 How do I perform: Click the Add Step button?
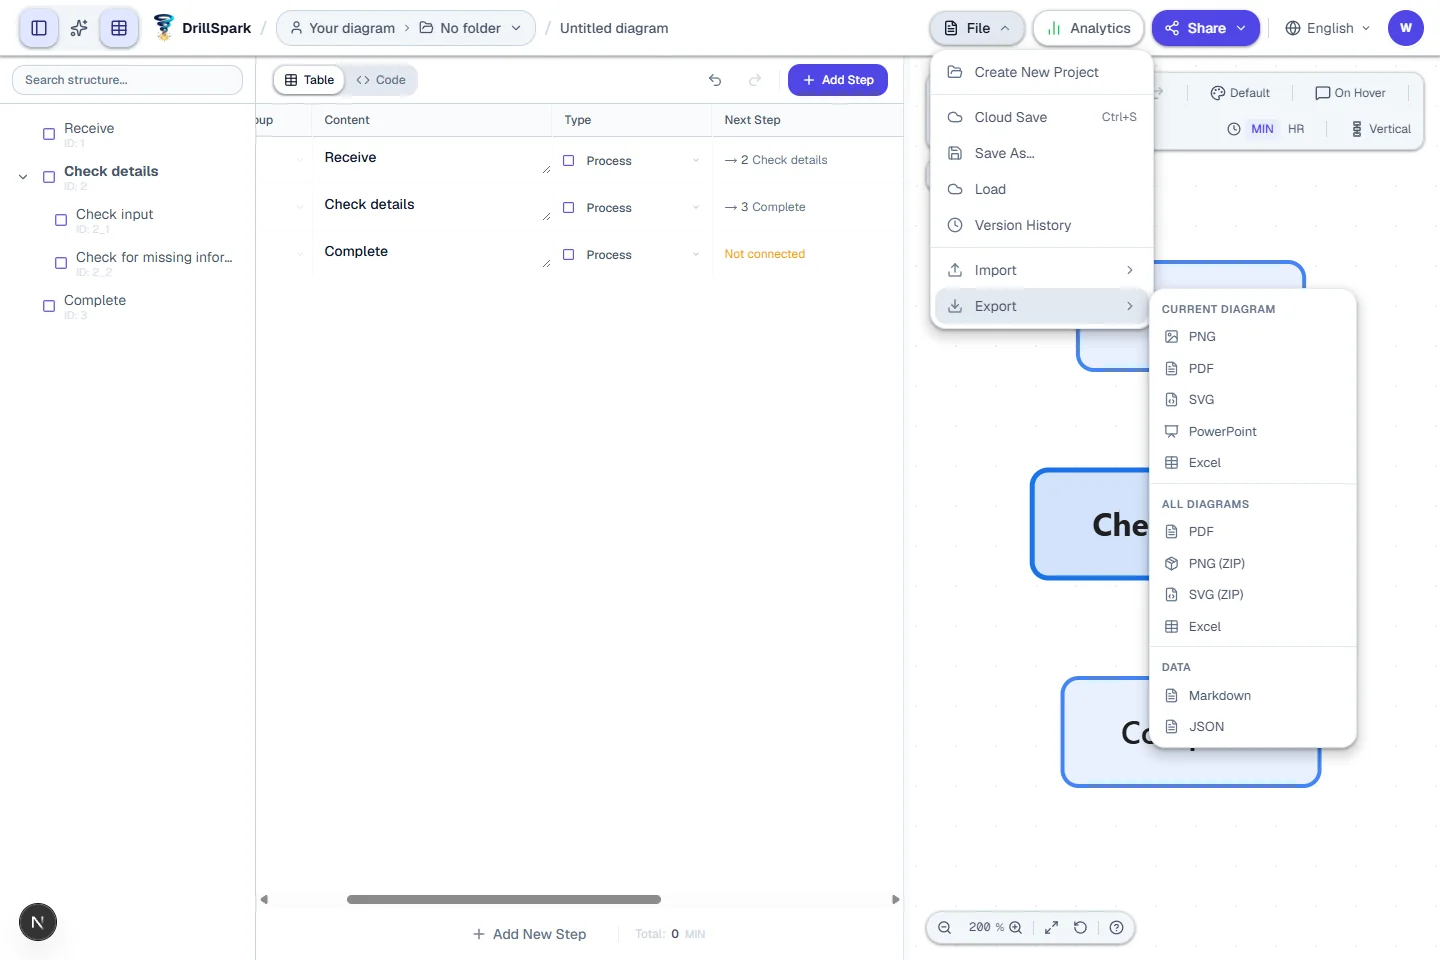838,80
